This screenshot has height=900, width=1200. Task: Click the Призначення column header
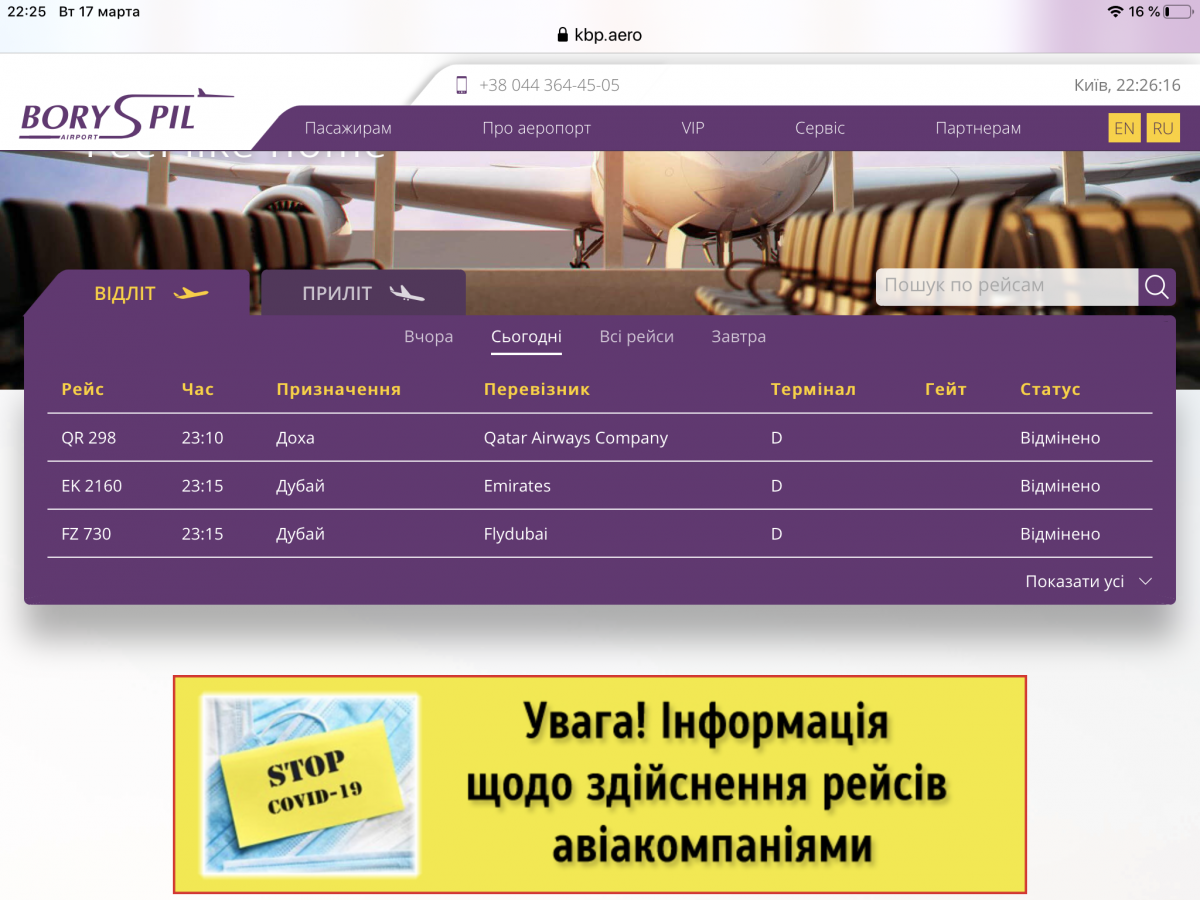[339, 389]
